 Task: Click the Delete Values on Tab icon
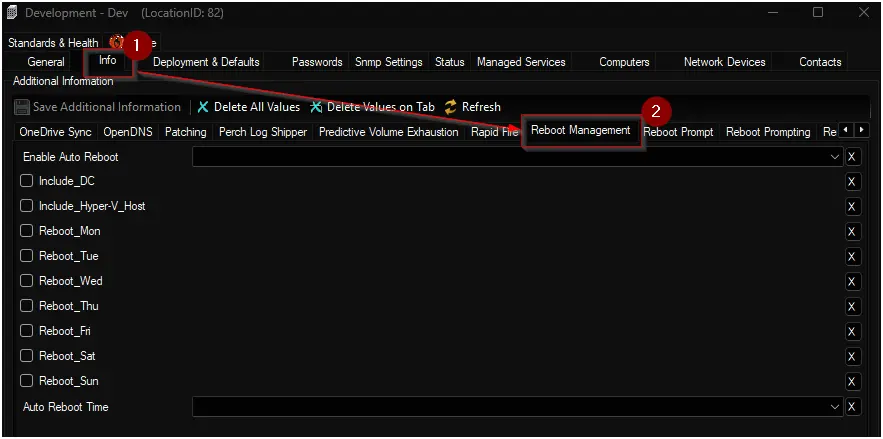tap(316, 107)
